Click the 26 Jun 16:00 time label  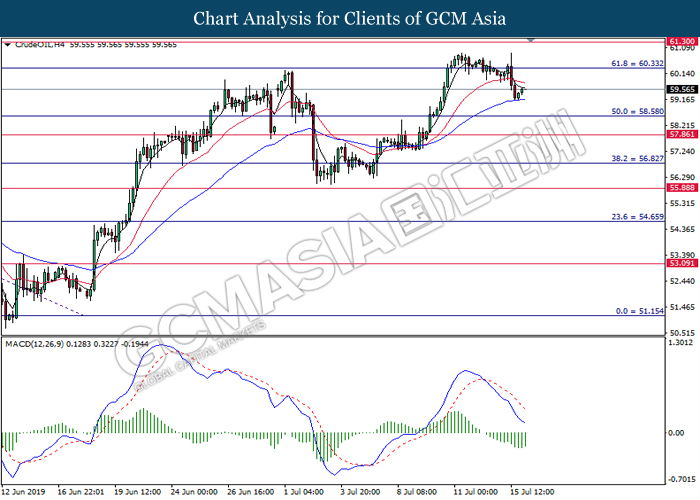[x=250, y=492]
